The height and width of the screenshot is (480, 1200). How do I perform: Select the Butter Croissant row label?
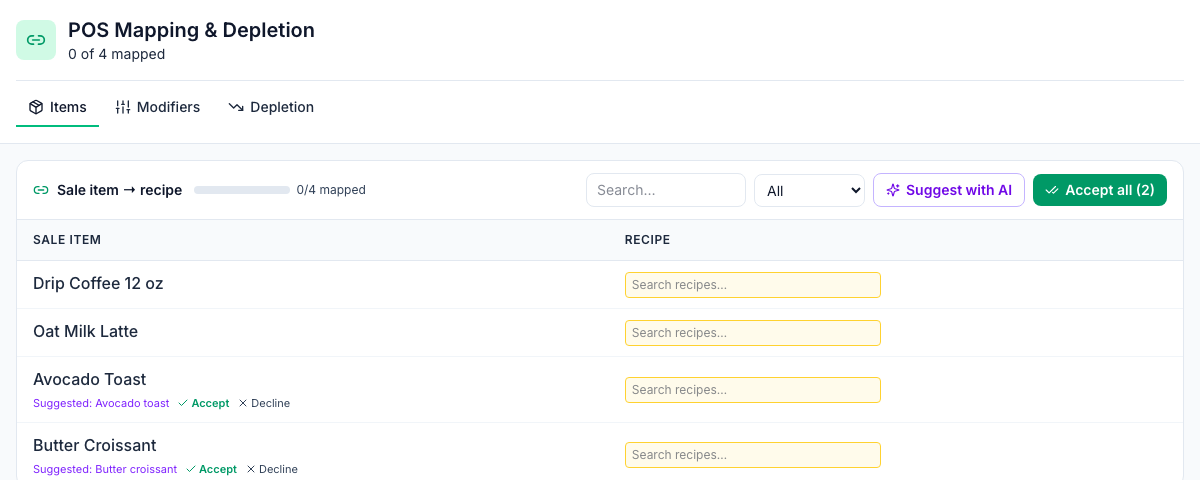point(95,446)
